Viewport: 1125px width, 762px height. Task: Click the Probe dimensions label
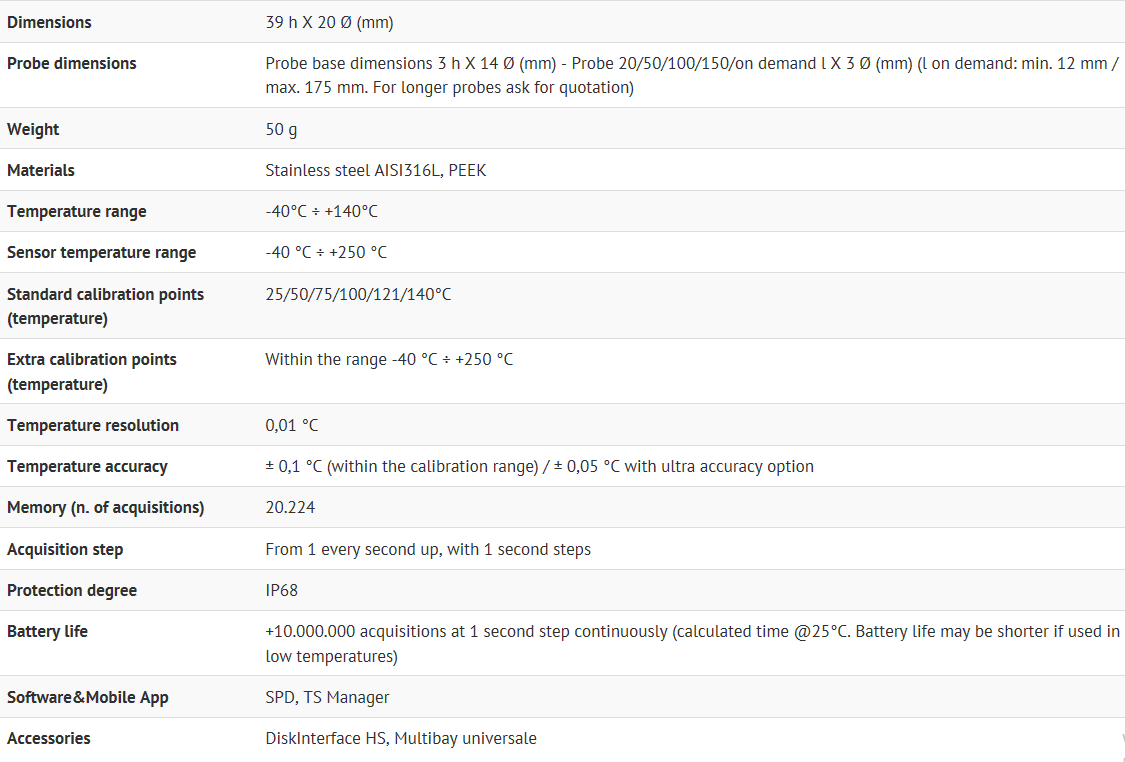(x=72, y=63)
